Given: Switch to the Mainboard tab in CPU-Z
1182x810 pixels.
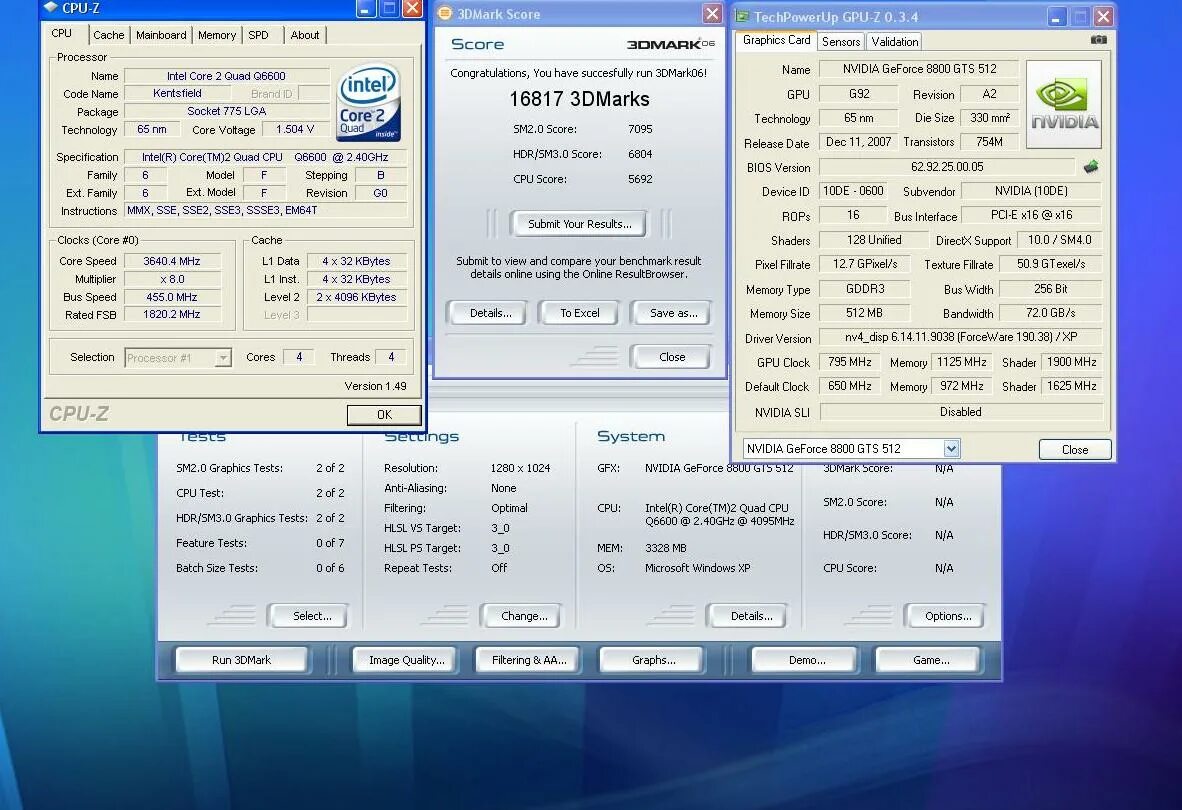Looking at the screenshot, I should click(x=161, y=35).
